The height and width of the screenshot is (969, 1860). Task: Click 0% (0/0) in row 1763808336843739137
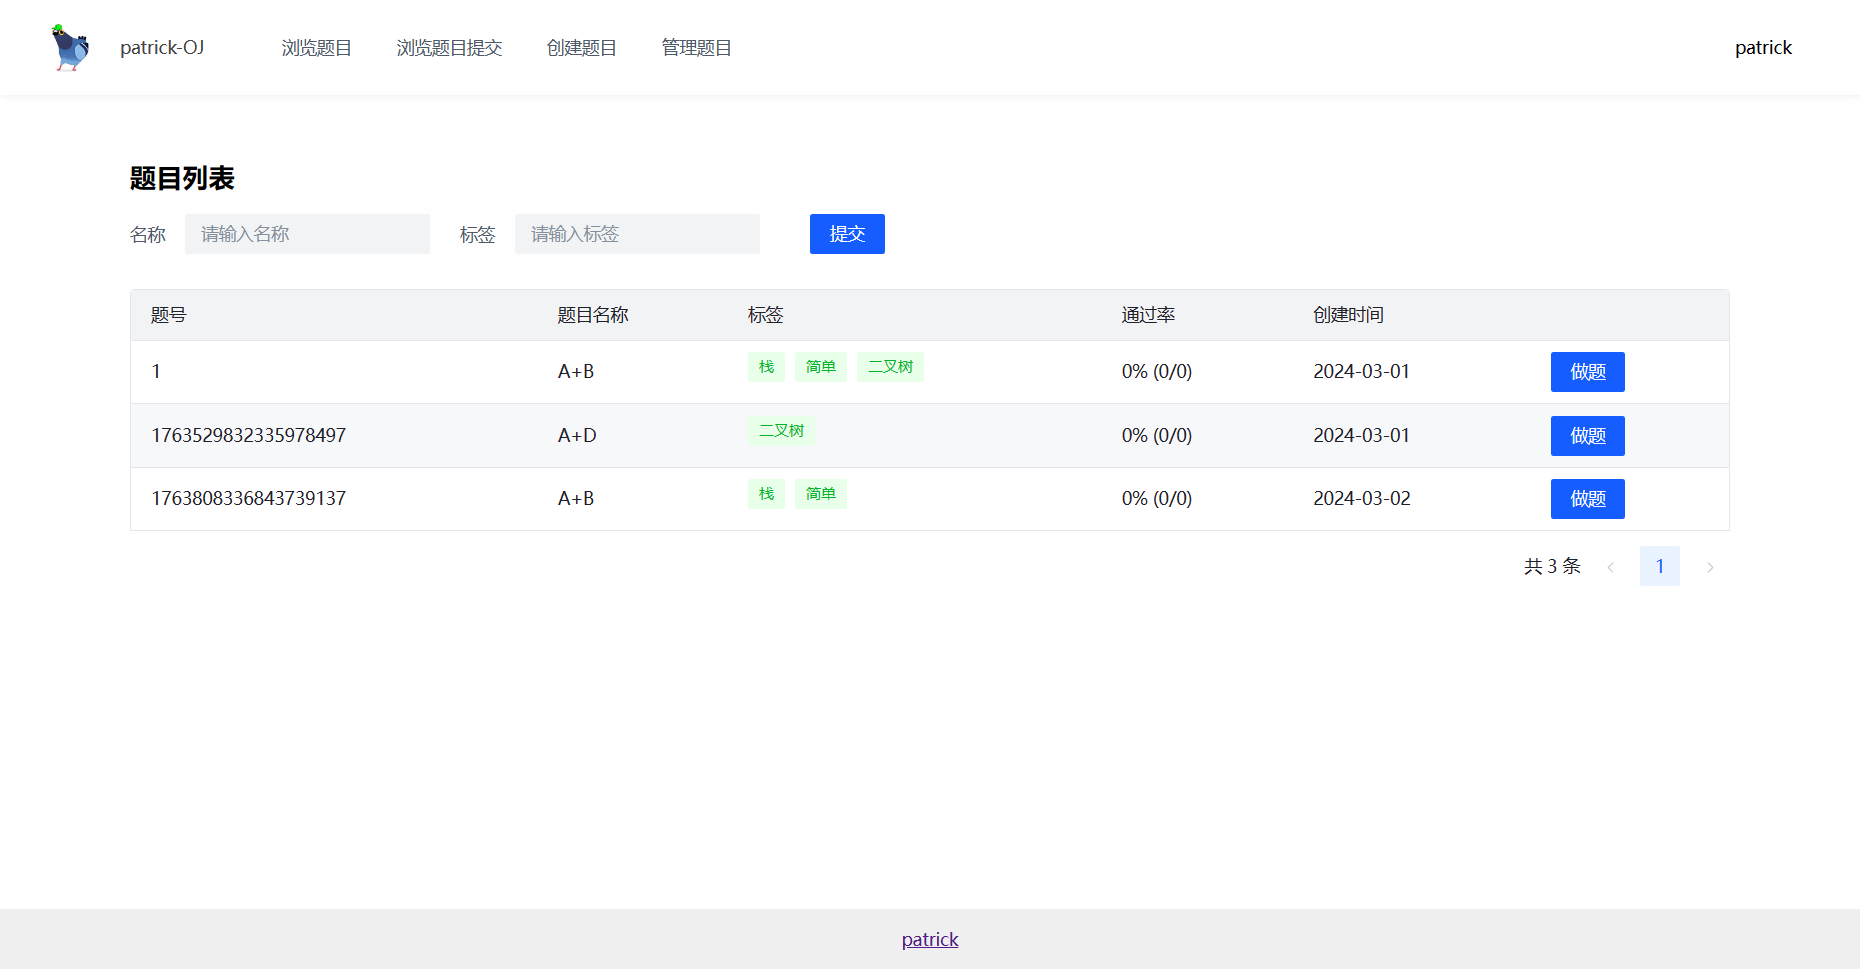click(x=1157, y=498)
